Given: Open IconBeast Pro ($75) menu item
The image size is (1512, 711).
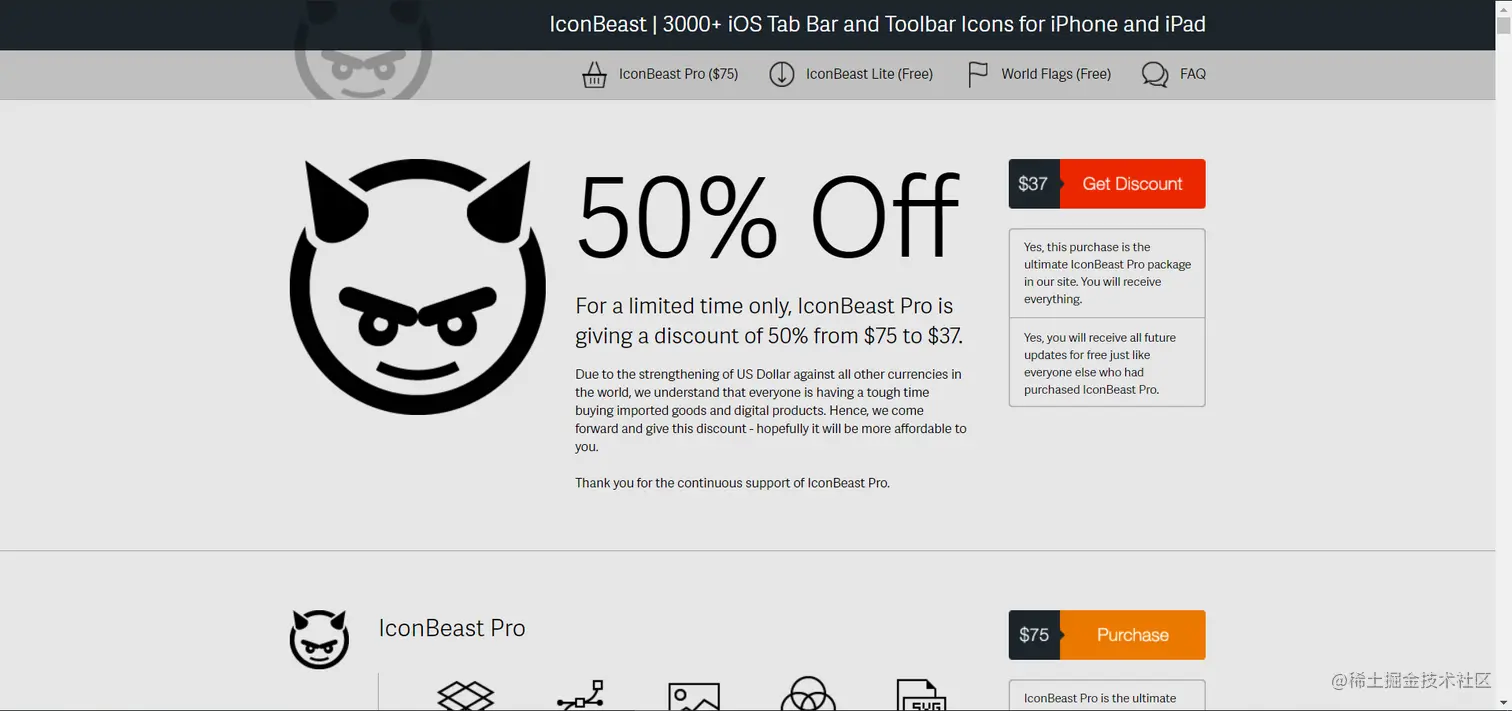Looking at the screenshot, I should 678,74.
